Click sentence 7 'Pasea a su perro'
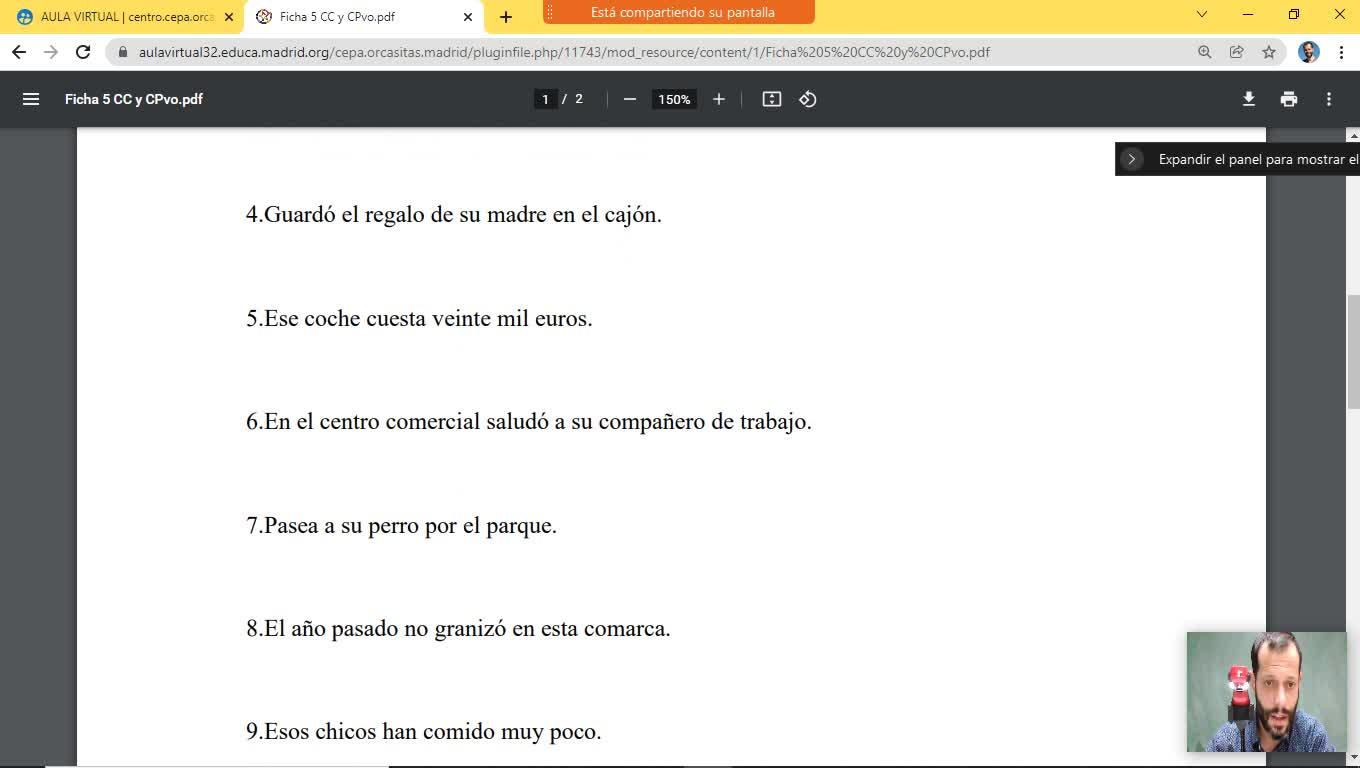This screenshot has width=1360, height=768. pyautogui.click(x=401, y=525)
